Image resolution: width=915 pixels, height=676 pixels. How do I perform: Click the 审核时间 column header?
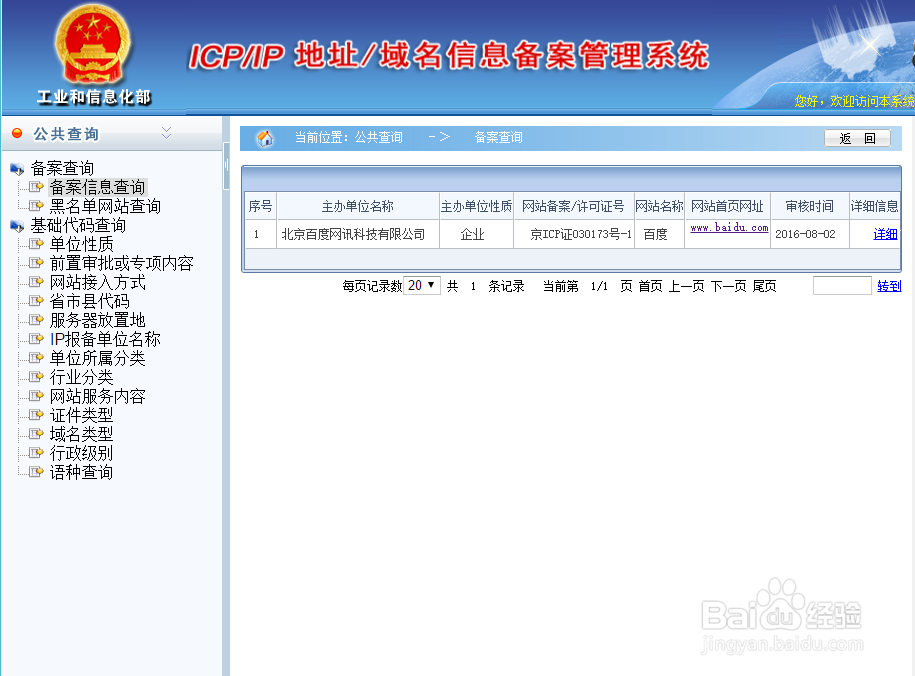pos(809,206)
